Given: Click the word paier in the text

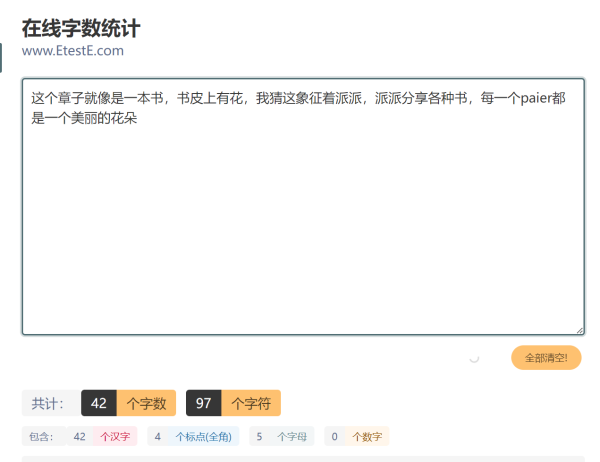Looking at the screenshot, I should (x=536, y=98).
